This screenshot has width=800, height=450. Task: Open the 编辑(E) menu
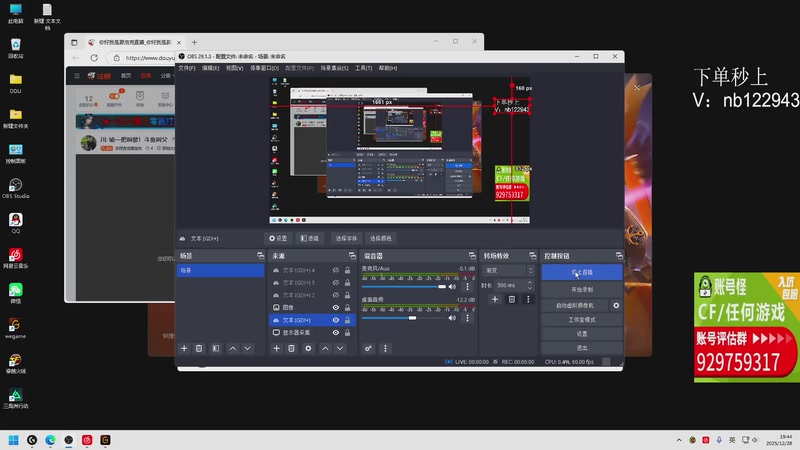(x=210, y=68)
